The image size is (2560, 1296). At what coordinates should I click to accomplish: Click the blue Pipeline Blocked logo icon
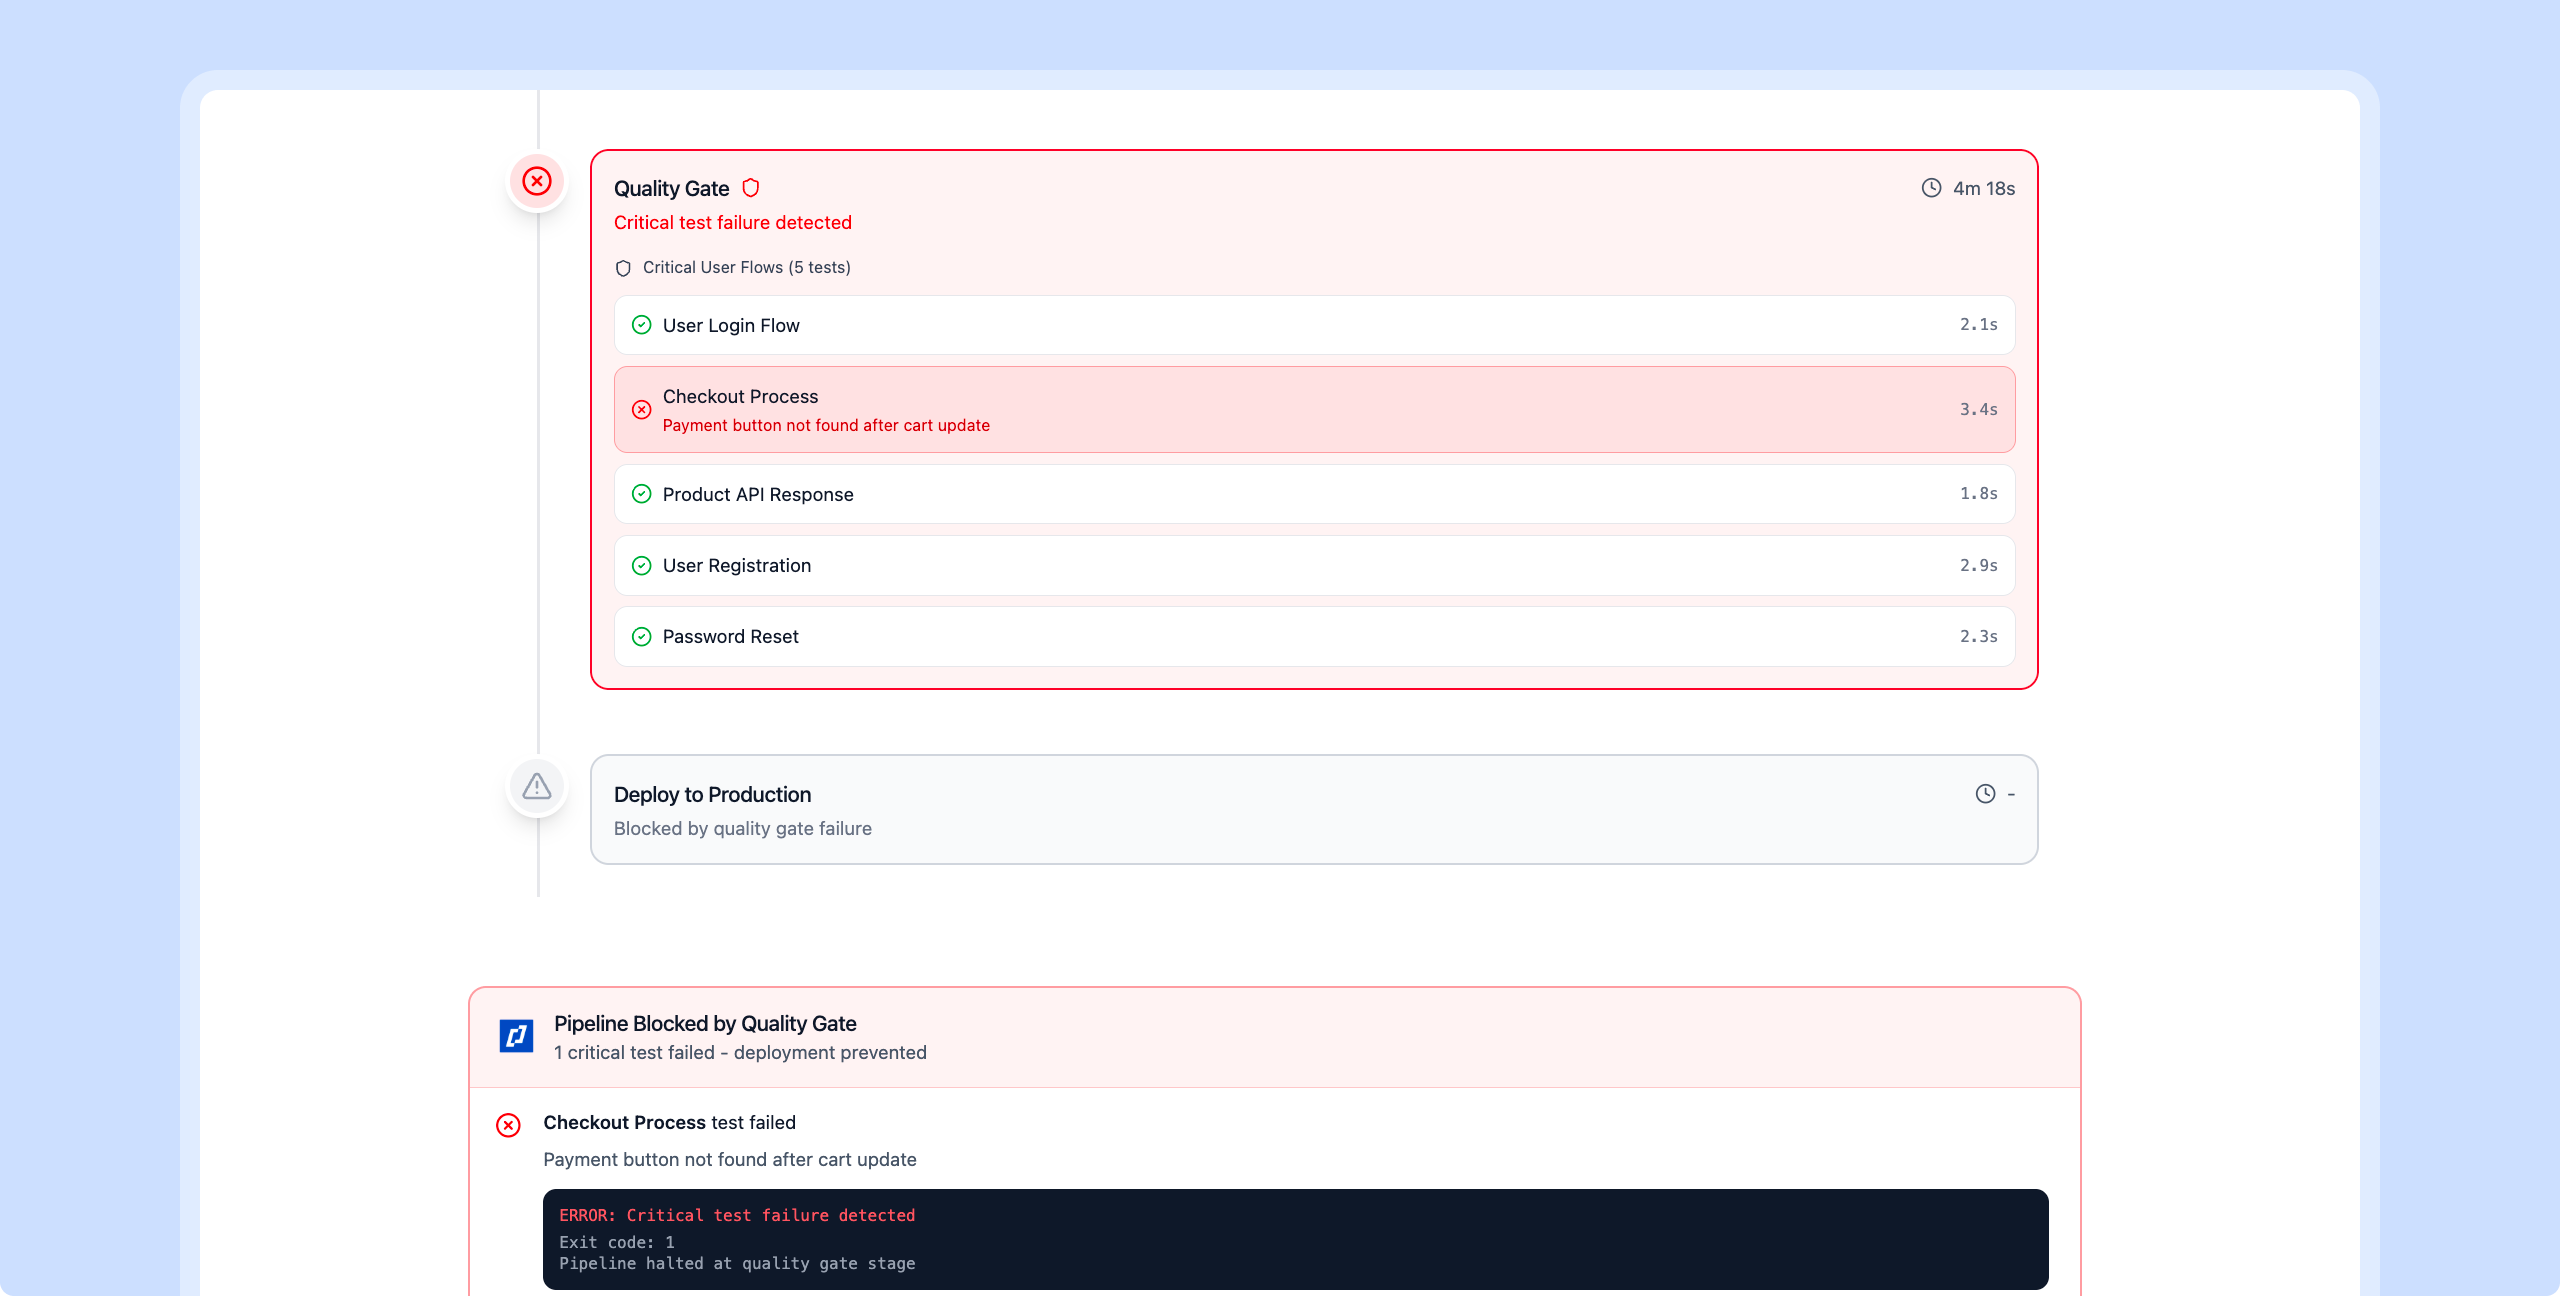(x=516, y=1036)
